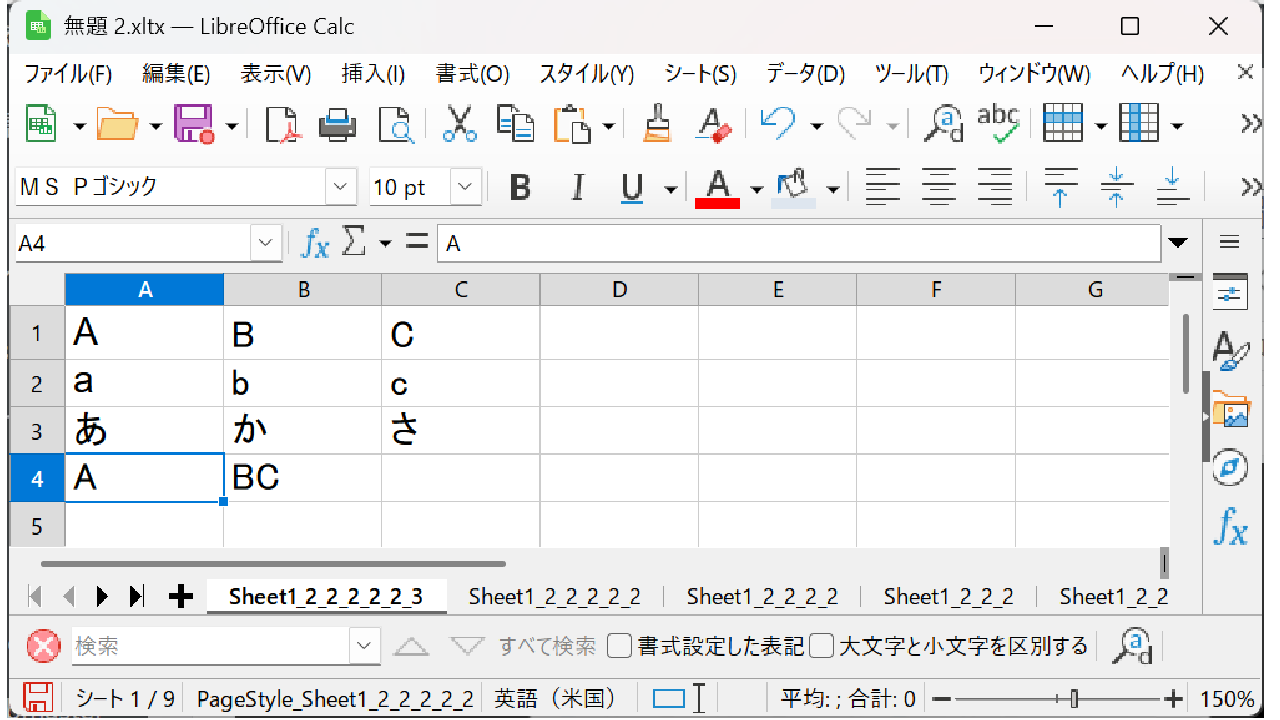The width and height of the screenshot is (1280, 720).
Task: Toggle Underline formatting
Action: 632,187
